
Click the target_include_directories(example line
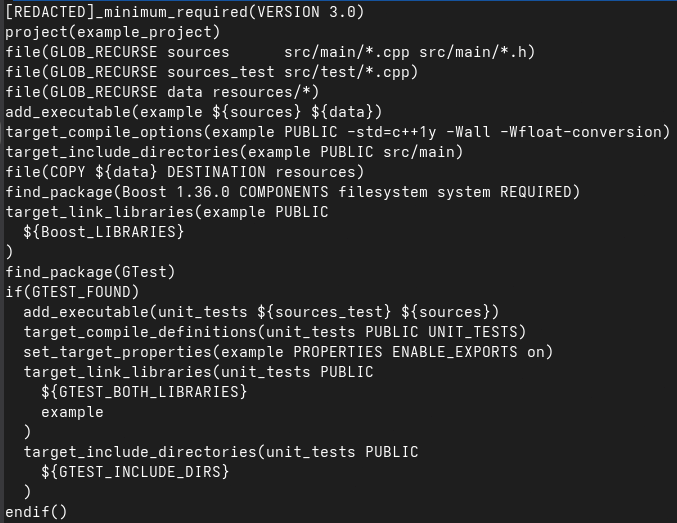pos(234,152)
